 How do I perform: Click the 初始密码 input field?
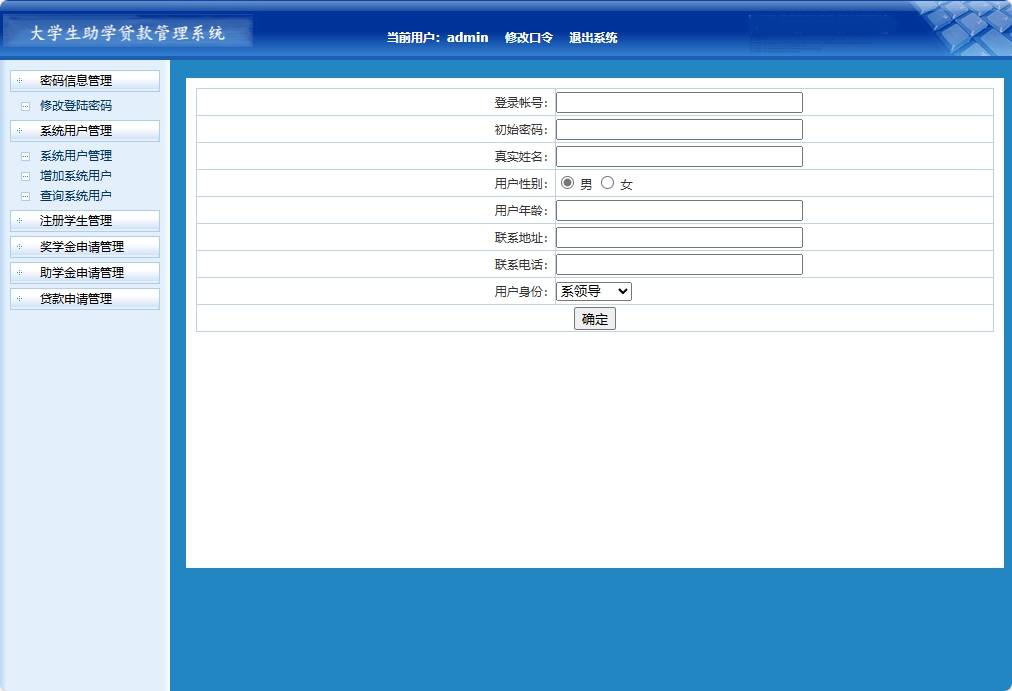pos(678,129)
